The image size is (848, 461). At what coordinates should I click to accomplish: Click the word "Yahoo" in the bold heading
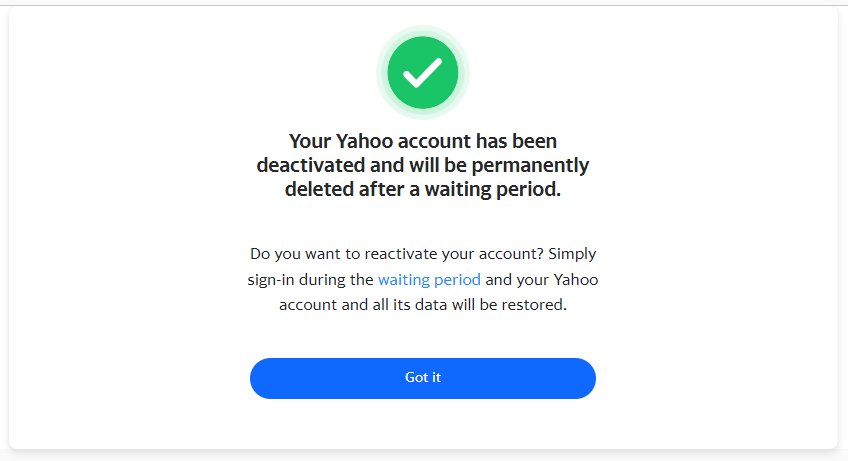tap(365, 141)
